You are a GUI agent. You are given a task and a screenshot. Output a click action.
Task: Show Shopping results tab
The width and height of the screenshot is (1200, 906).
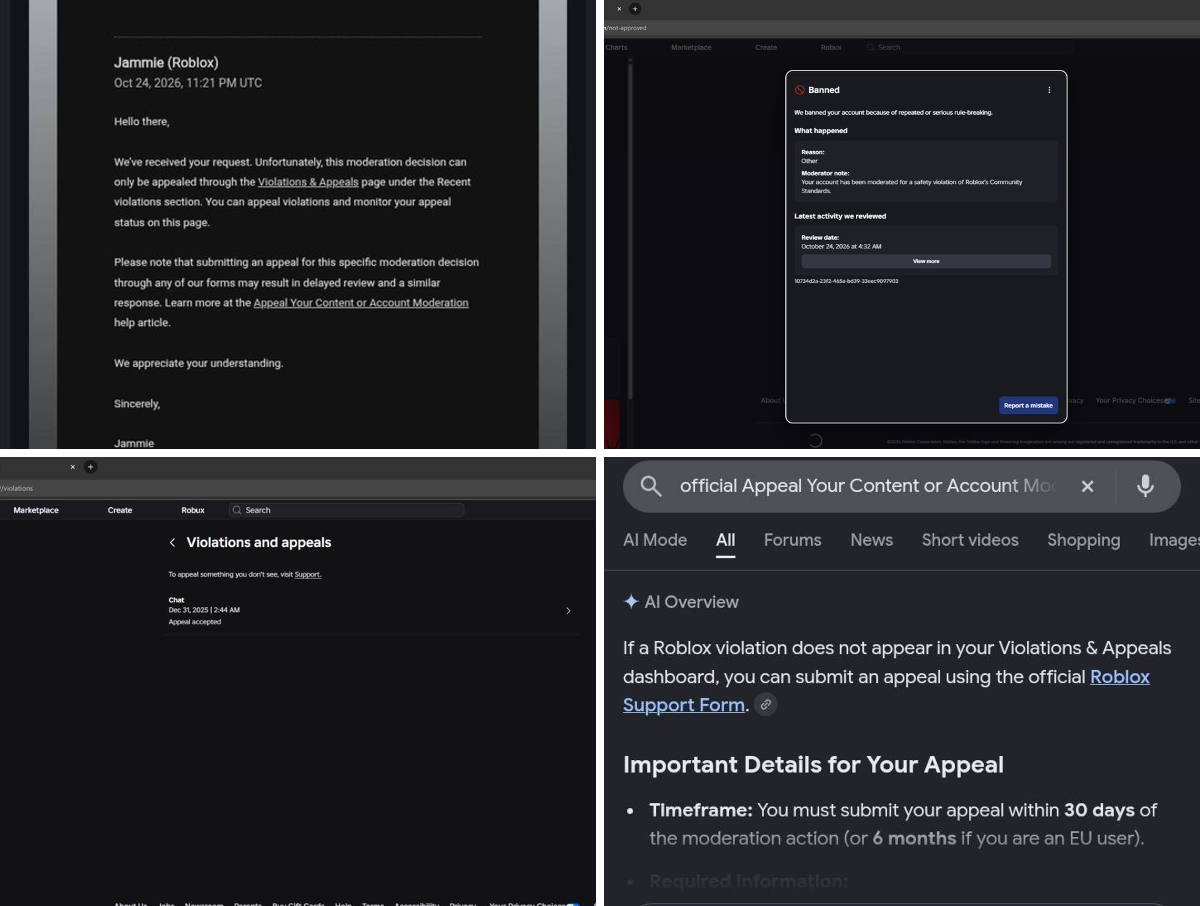click(x=1083, y=540)
